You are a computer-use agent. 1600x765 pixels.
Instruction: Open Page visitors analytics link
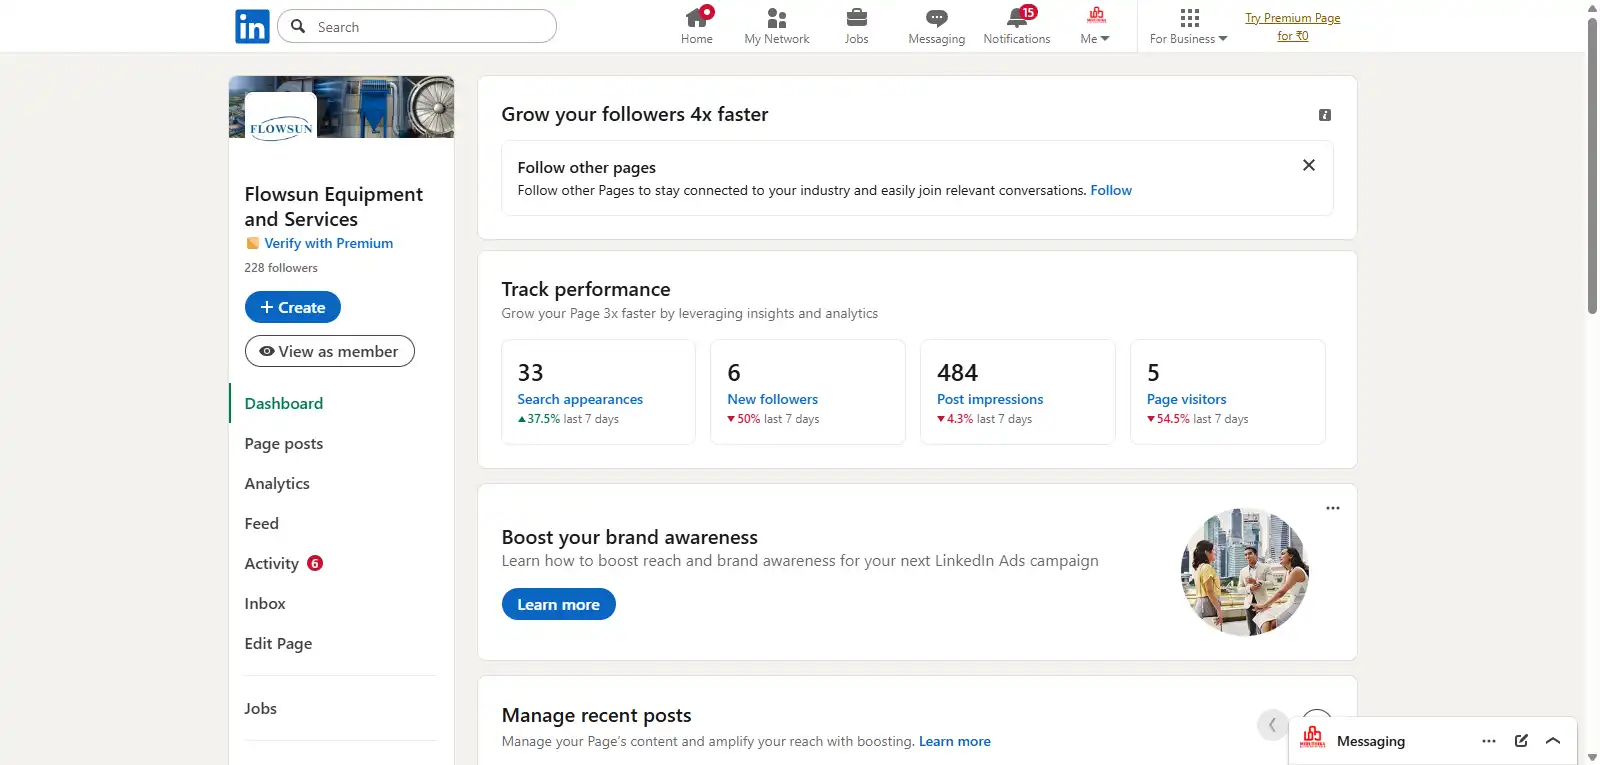(x=1187, y=399)
